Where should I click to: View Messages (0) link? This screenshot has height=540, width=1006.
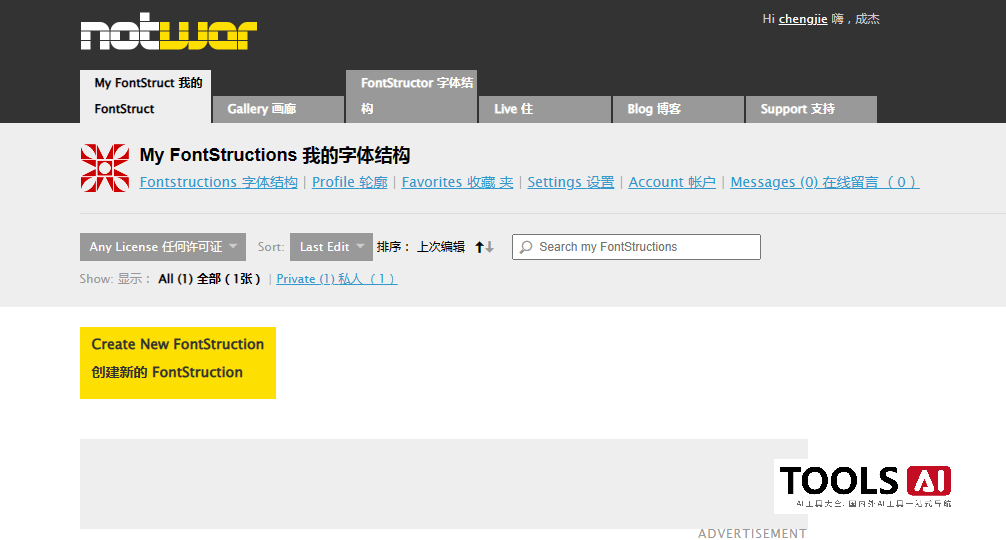point(823,182)
